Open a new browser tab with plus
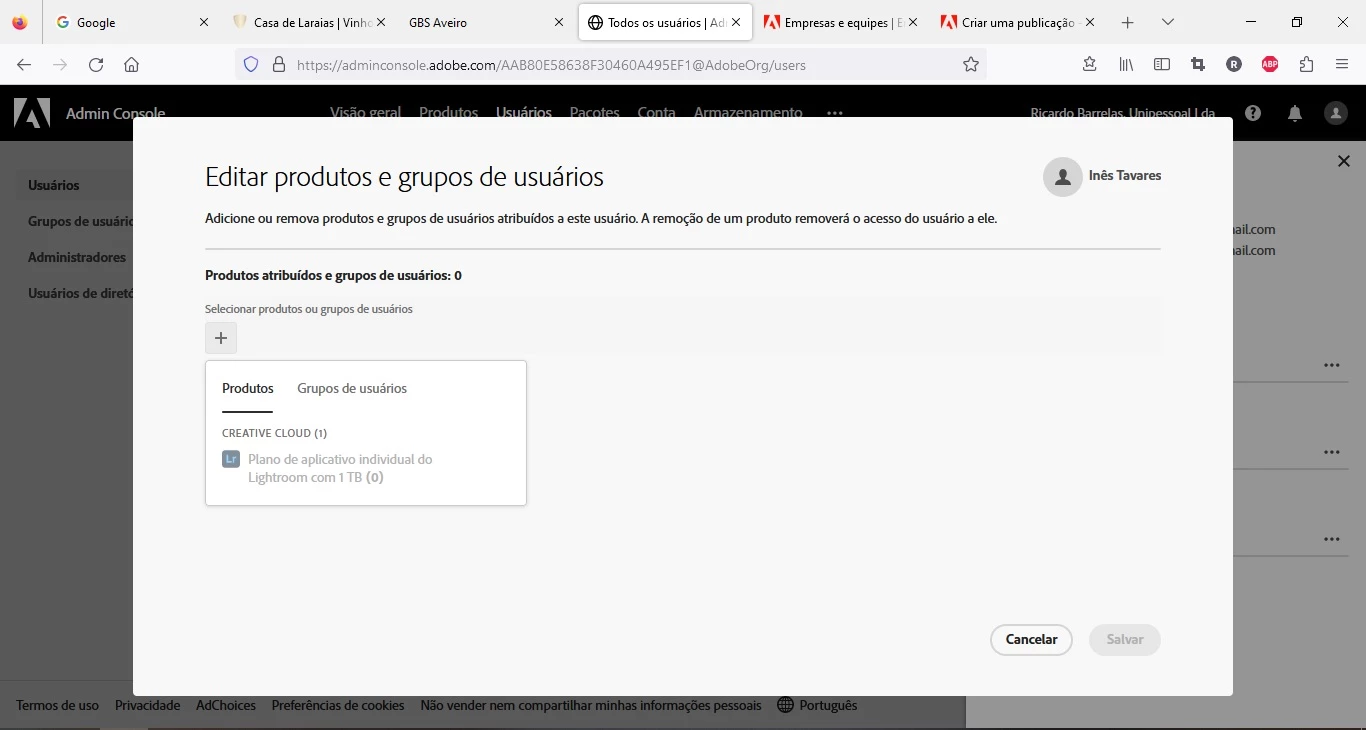 coord(1128,22)
